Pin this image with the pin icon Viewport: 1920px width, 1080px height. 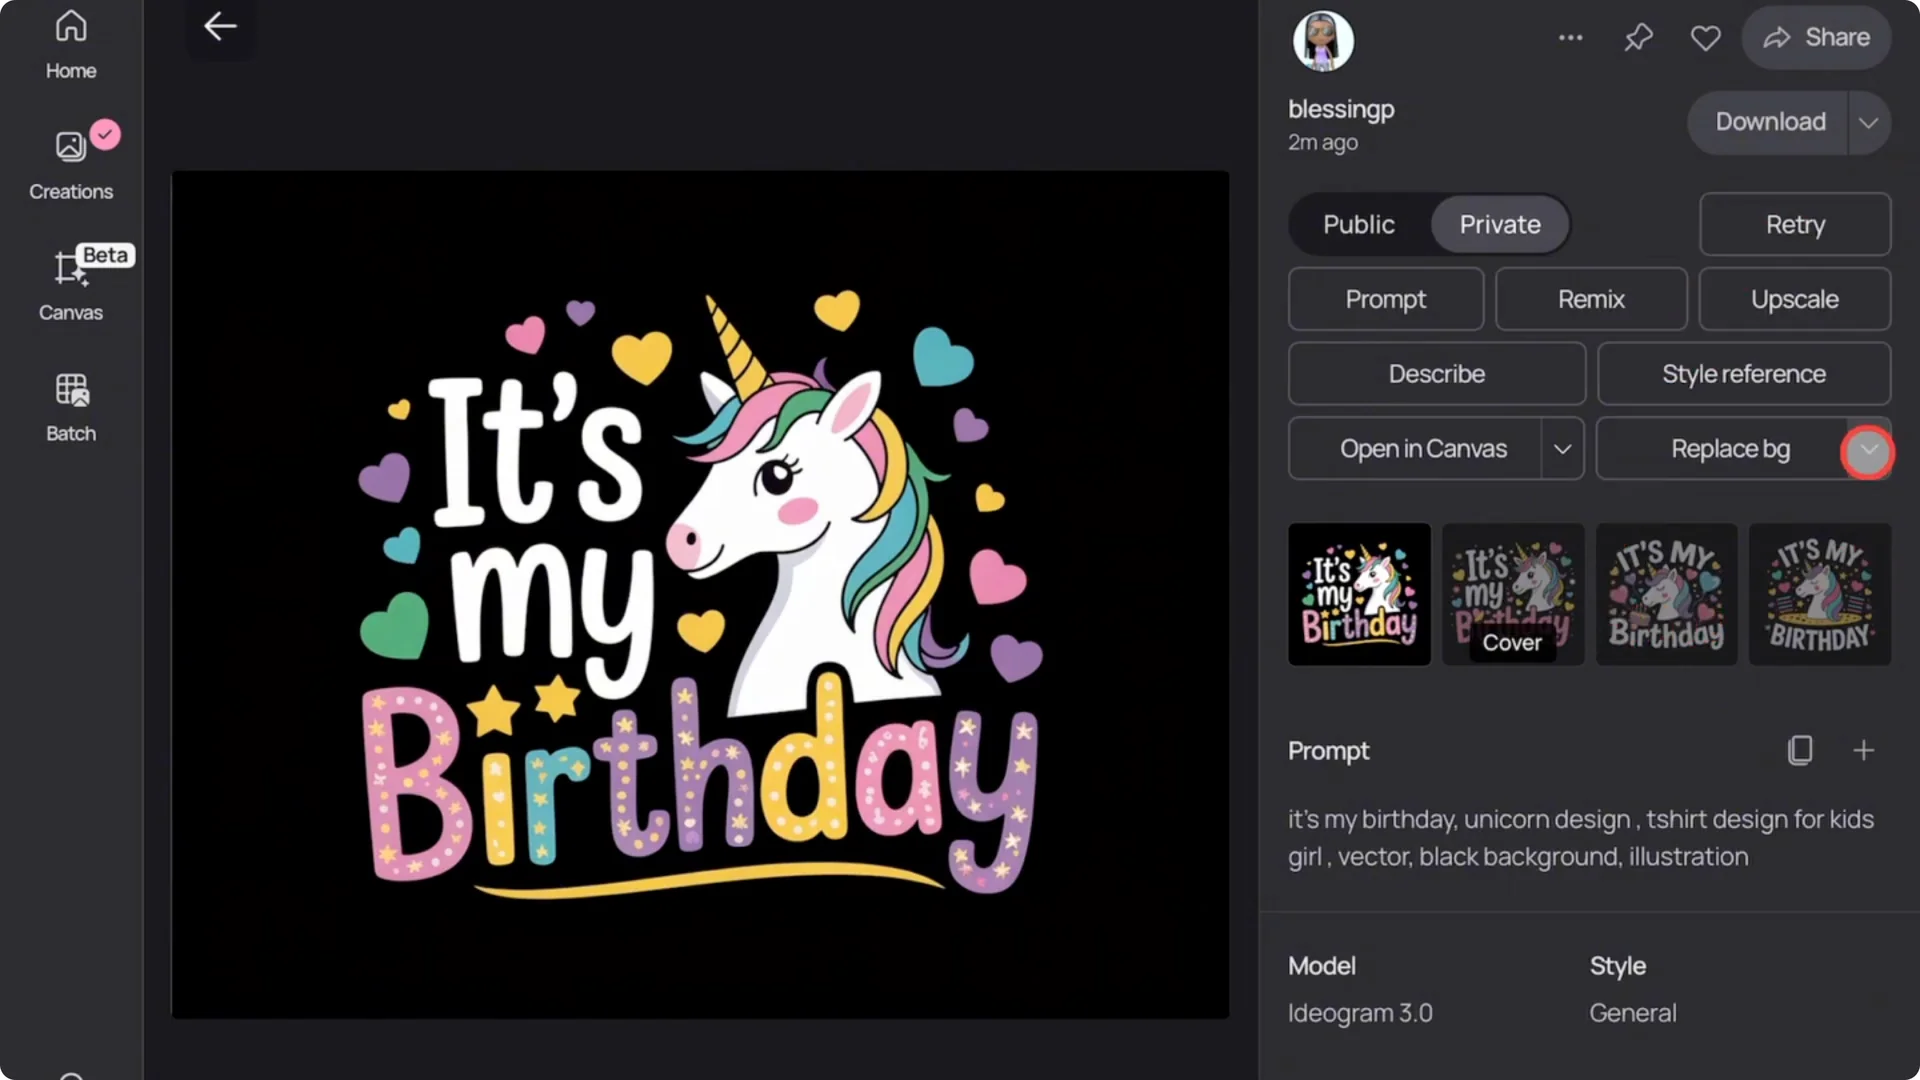coord(1638,38)
